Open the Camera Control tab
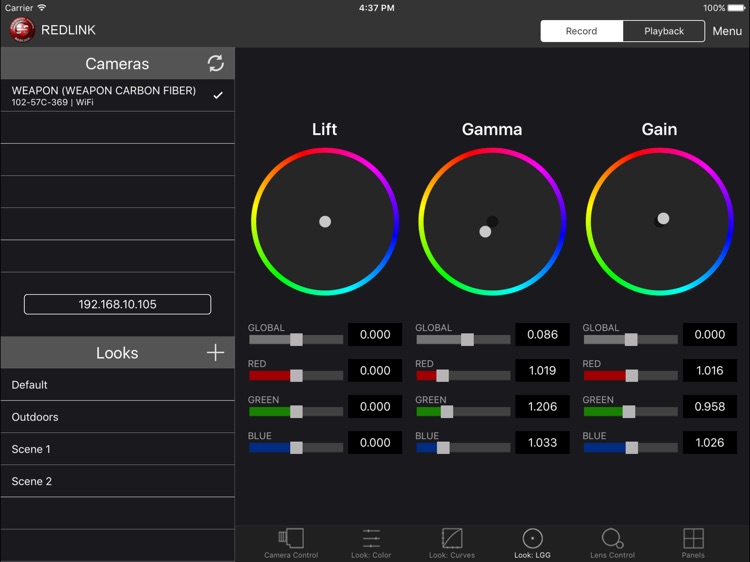This screenshot has height=562, width=750. tap(291, 544)
